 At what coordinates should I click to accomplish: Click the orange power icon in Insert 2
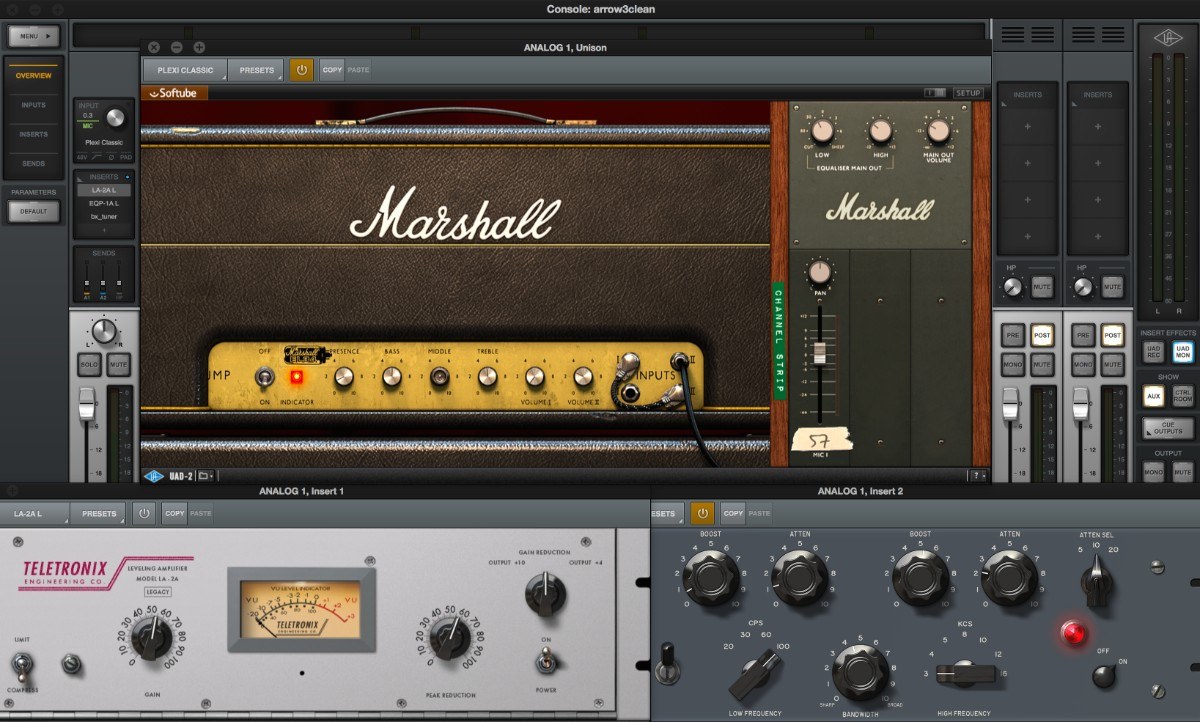coord(703,513)
